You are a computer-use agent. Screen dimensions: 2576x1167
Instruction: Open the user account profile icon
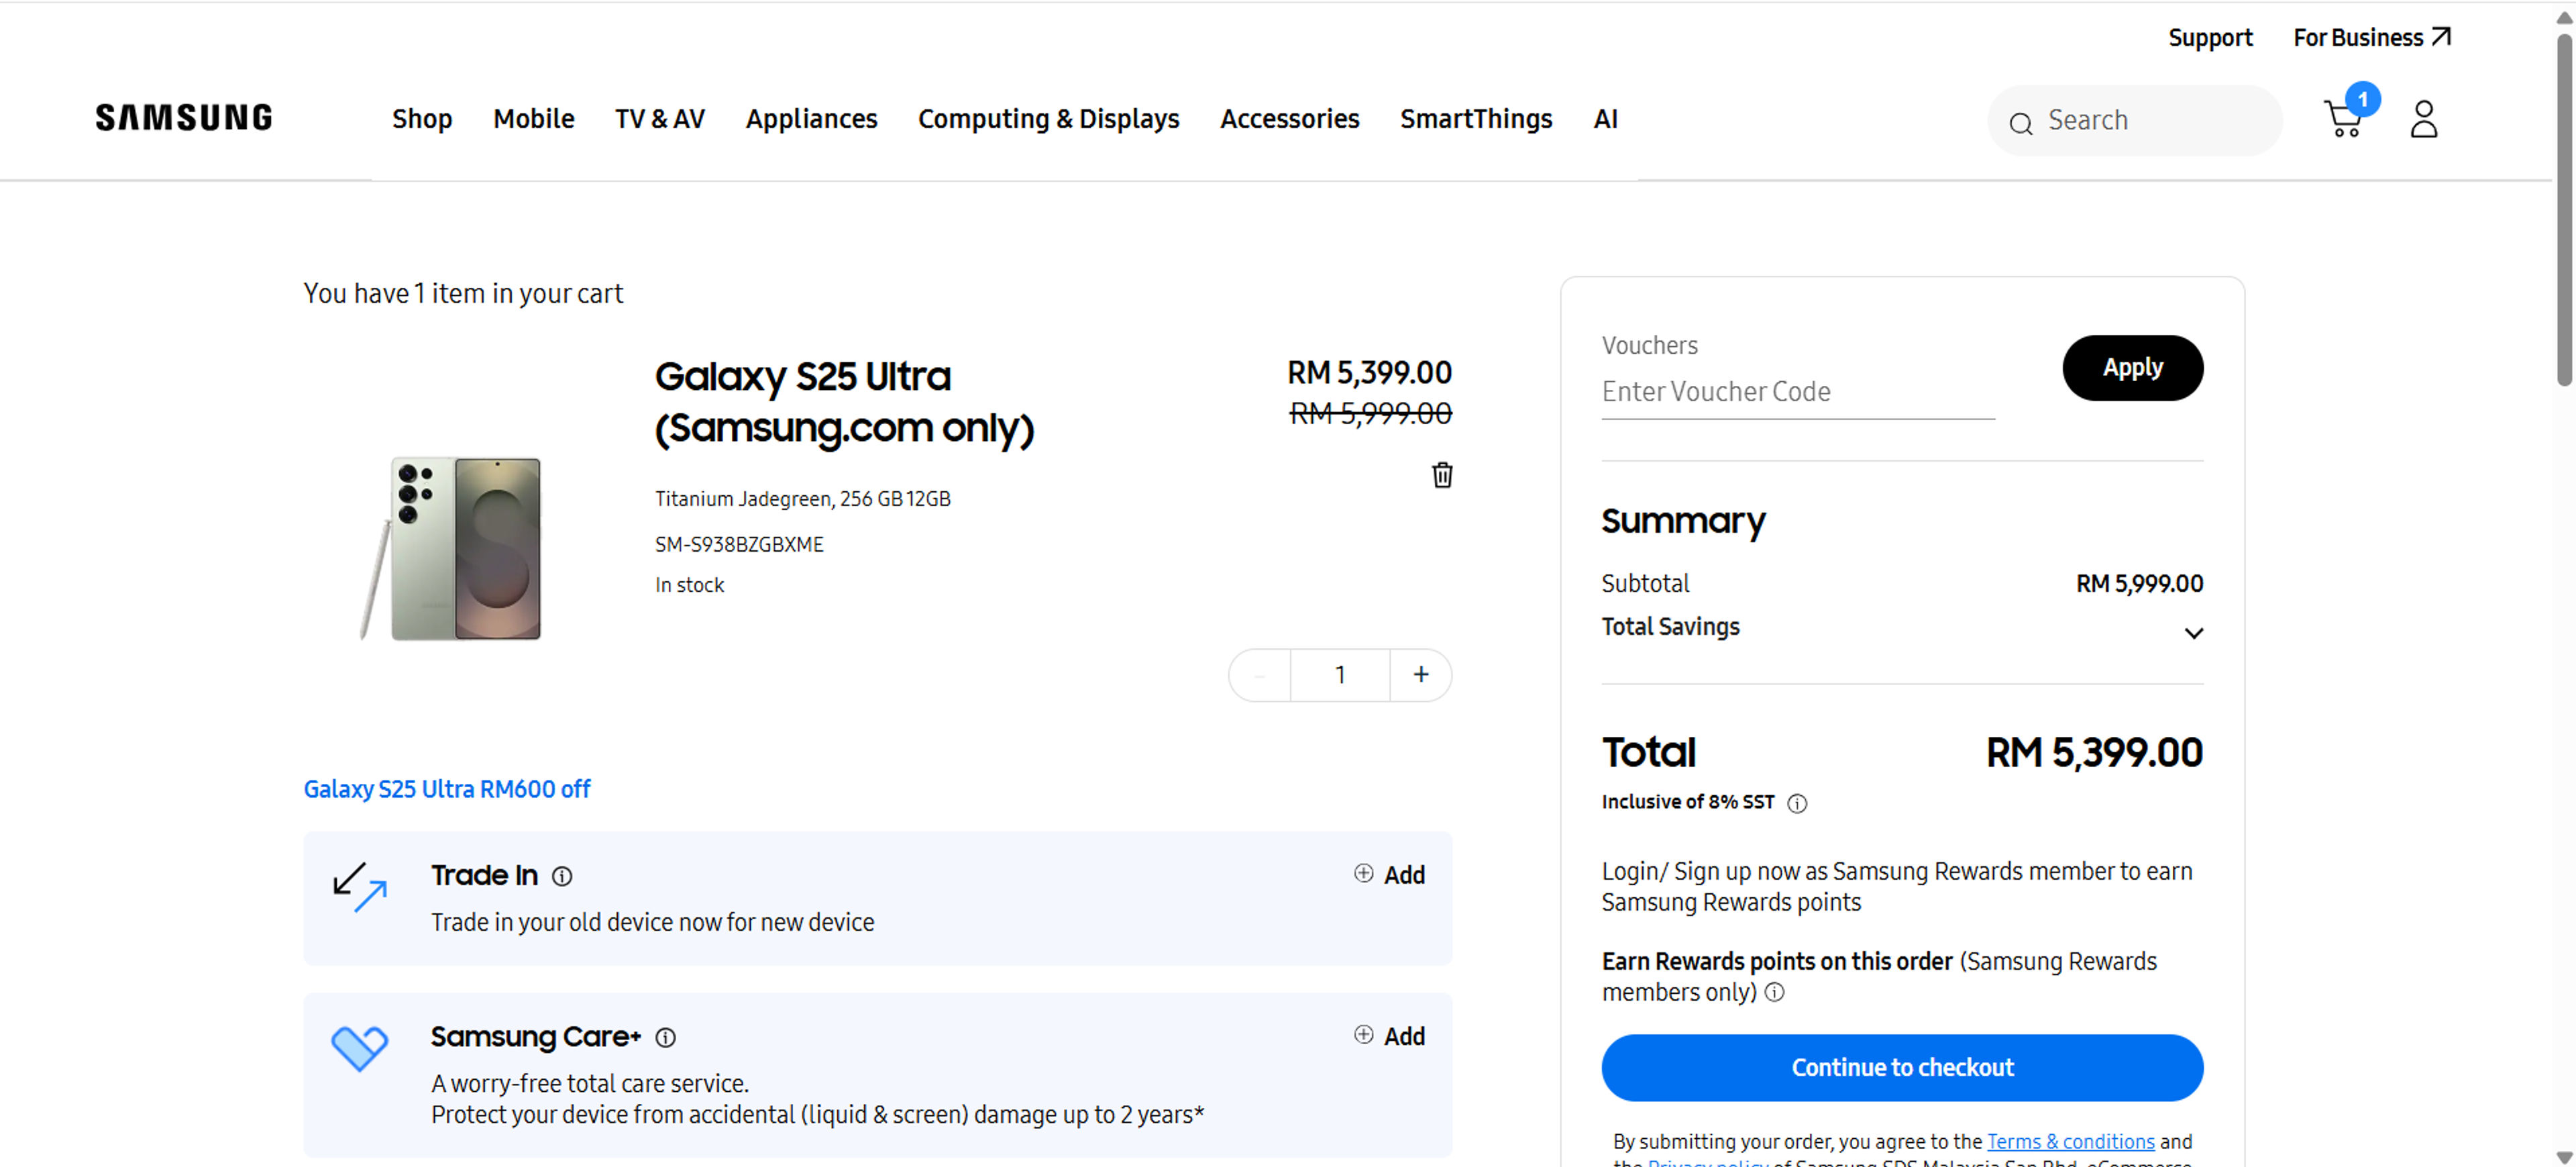2423,119
